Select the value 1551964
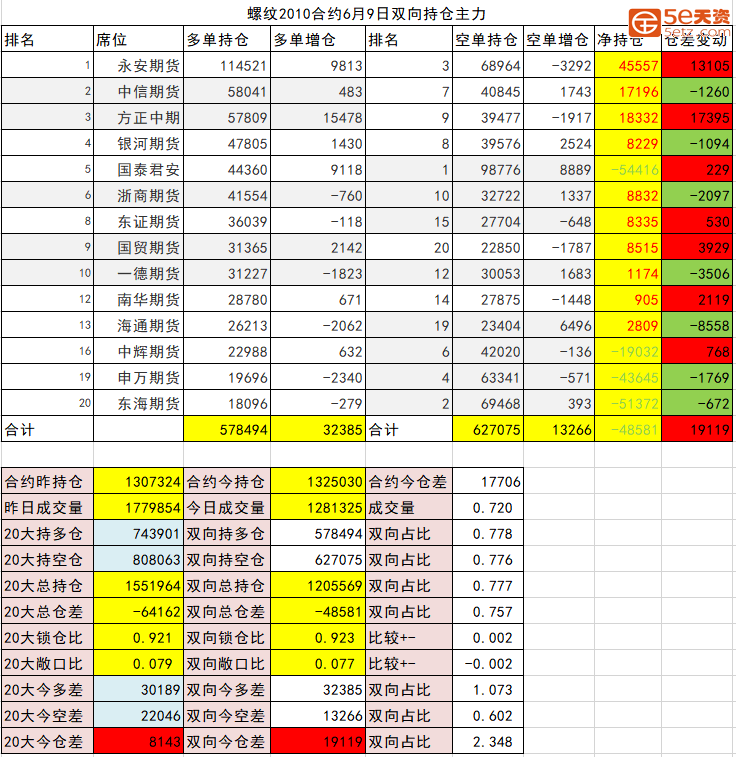The height and width of the screenshot is (757, 736). click(x=139, y=586)
